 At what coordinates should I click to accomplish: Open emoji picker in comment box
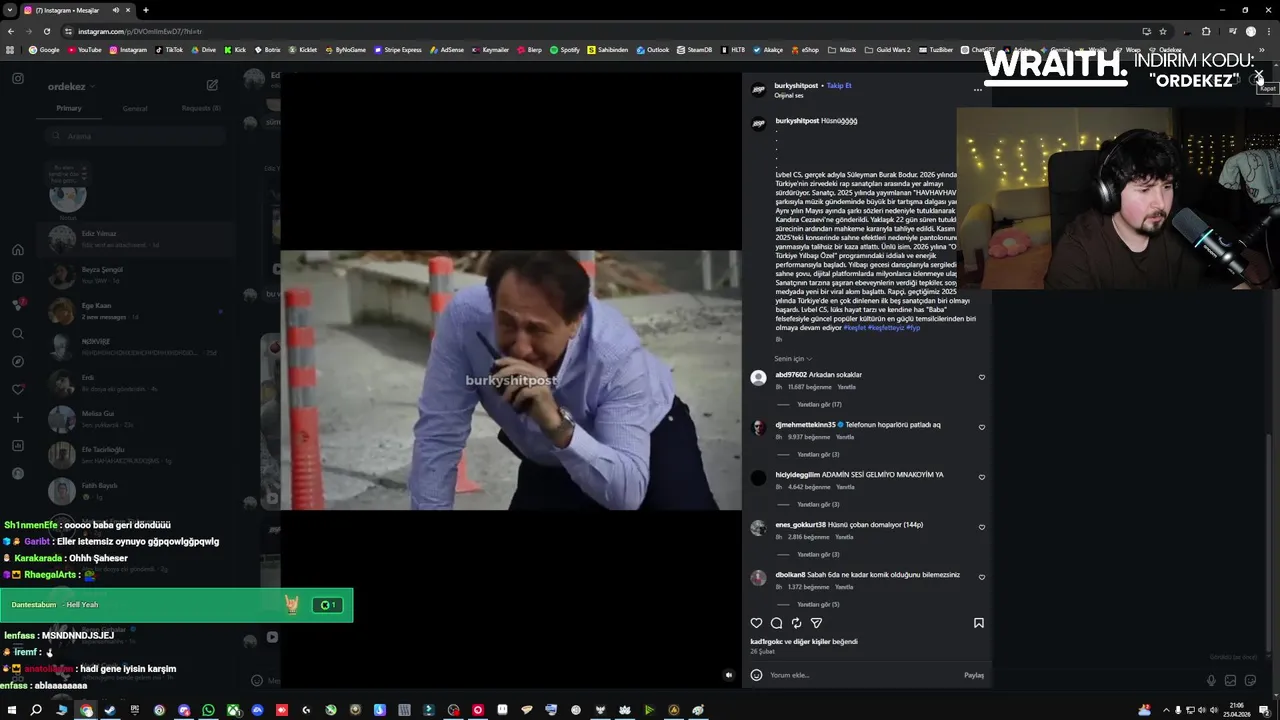756,675
